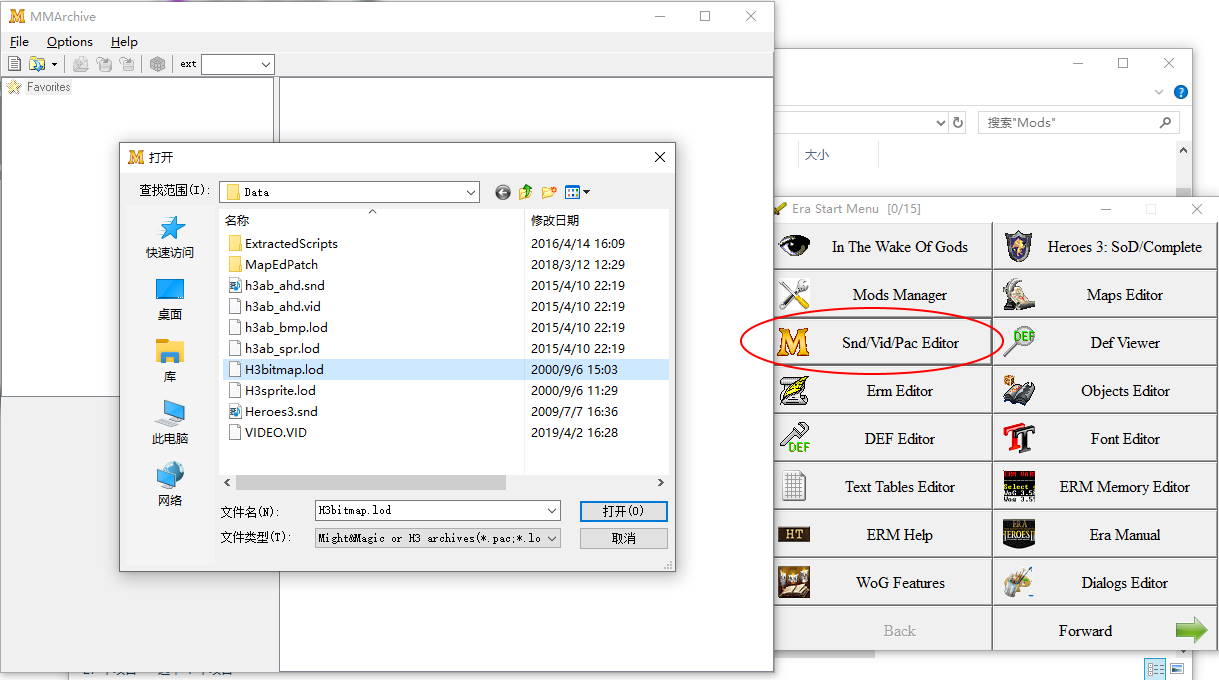Click the file list's left scroll arrow

(227, 483)
